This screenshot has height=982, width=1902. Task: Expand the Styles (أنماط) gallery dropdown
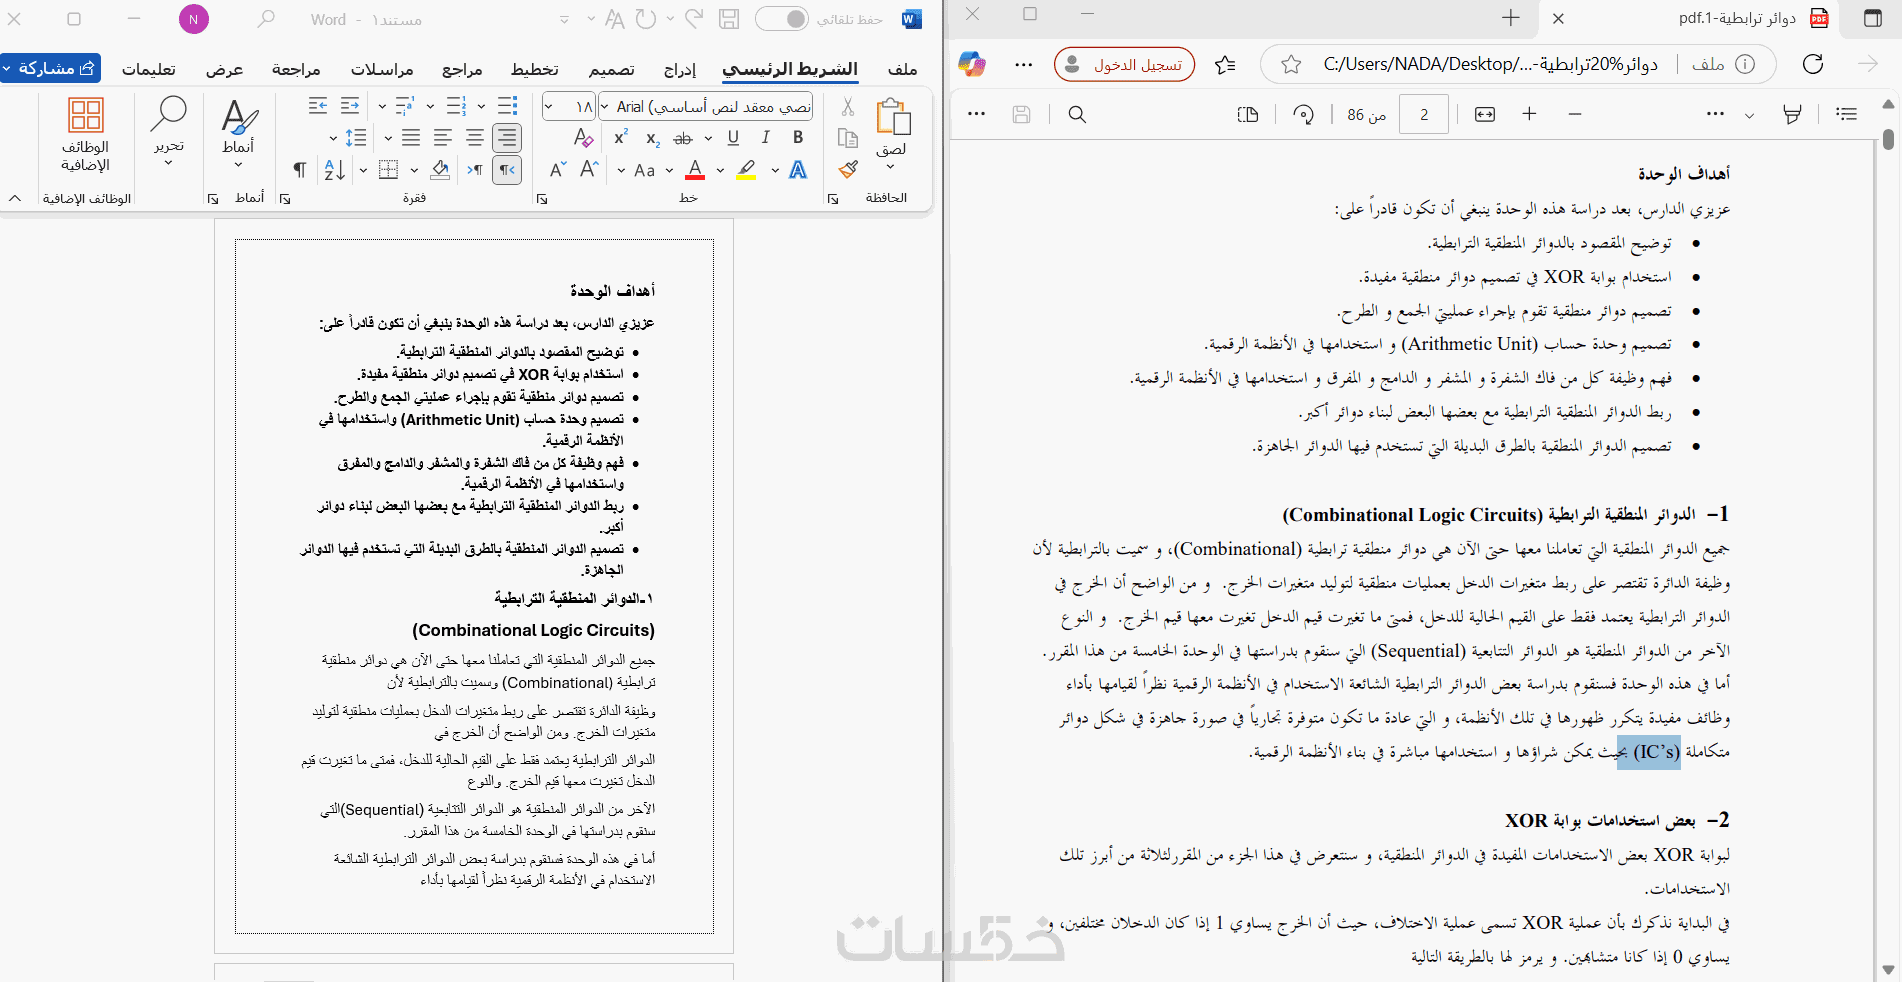pos(238,165)
